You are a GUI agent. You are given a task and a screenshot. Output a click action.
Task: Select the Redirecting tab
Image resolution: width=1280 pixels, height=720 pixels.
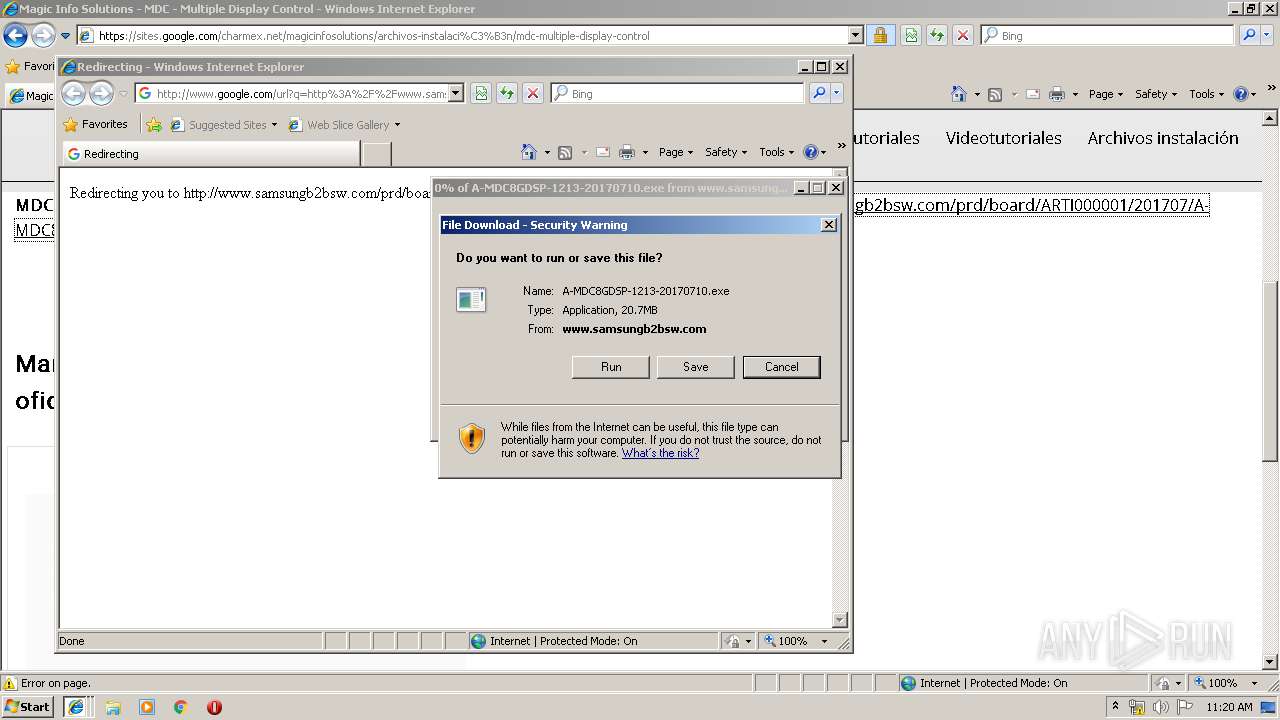pyautogui.click(x=211, y=154)
